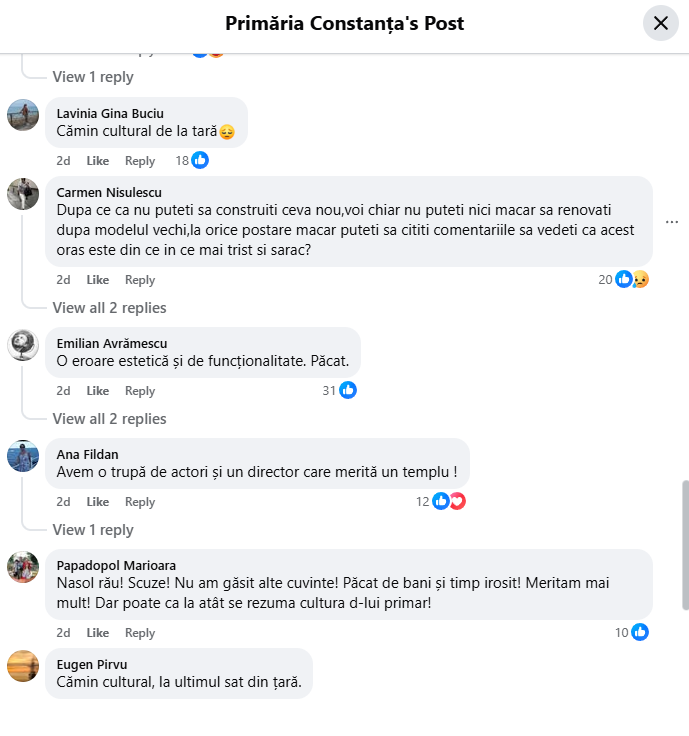Click like reaction icon on Papadopol Marioara's comment
The image size is (689, 736).
[640, 632]
